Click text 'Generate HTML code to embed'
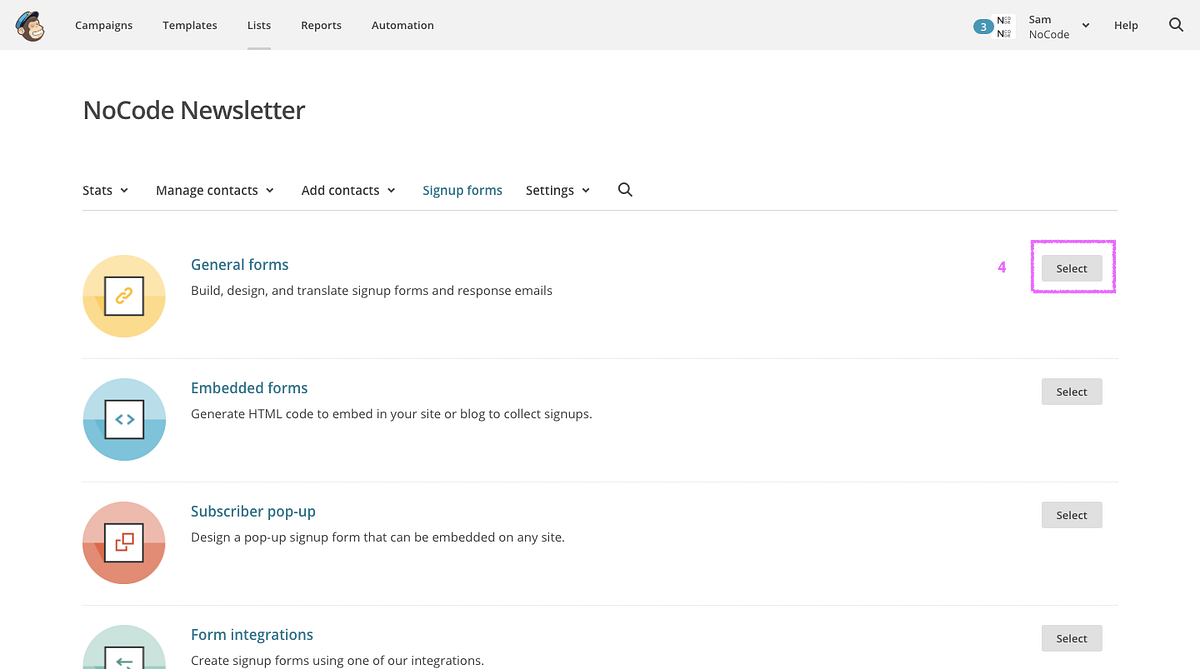 tap(278, 414)
